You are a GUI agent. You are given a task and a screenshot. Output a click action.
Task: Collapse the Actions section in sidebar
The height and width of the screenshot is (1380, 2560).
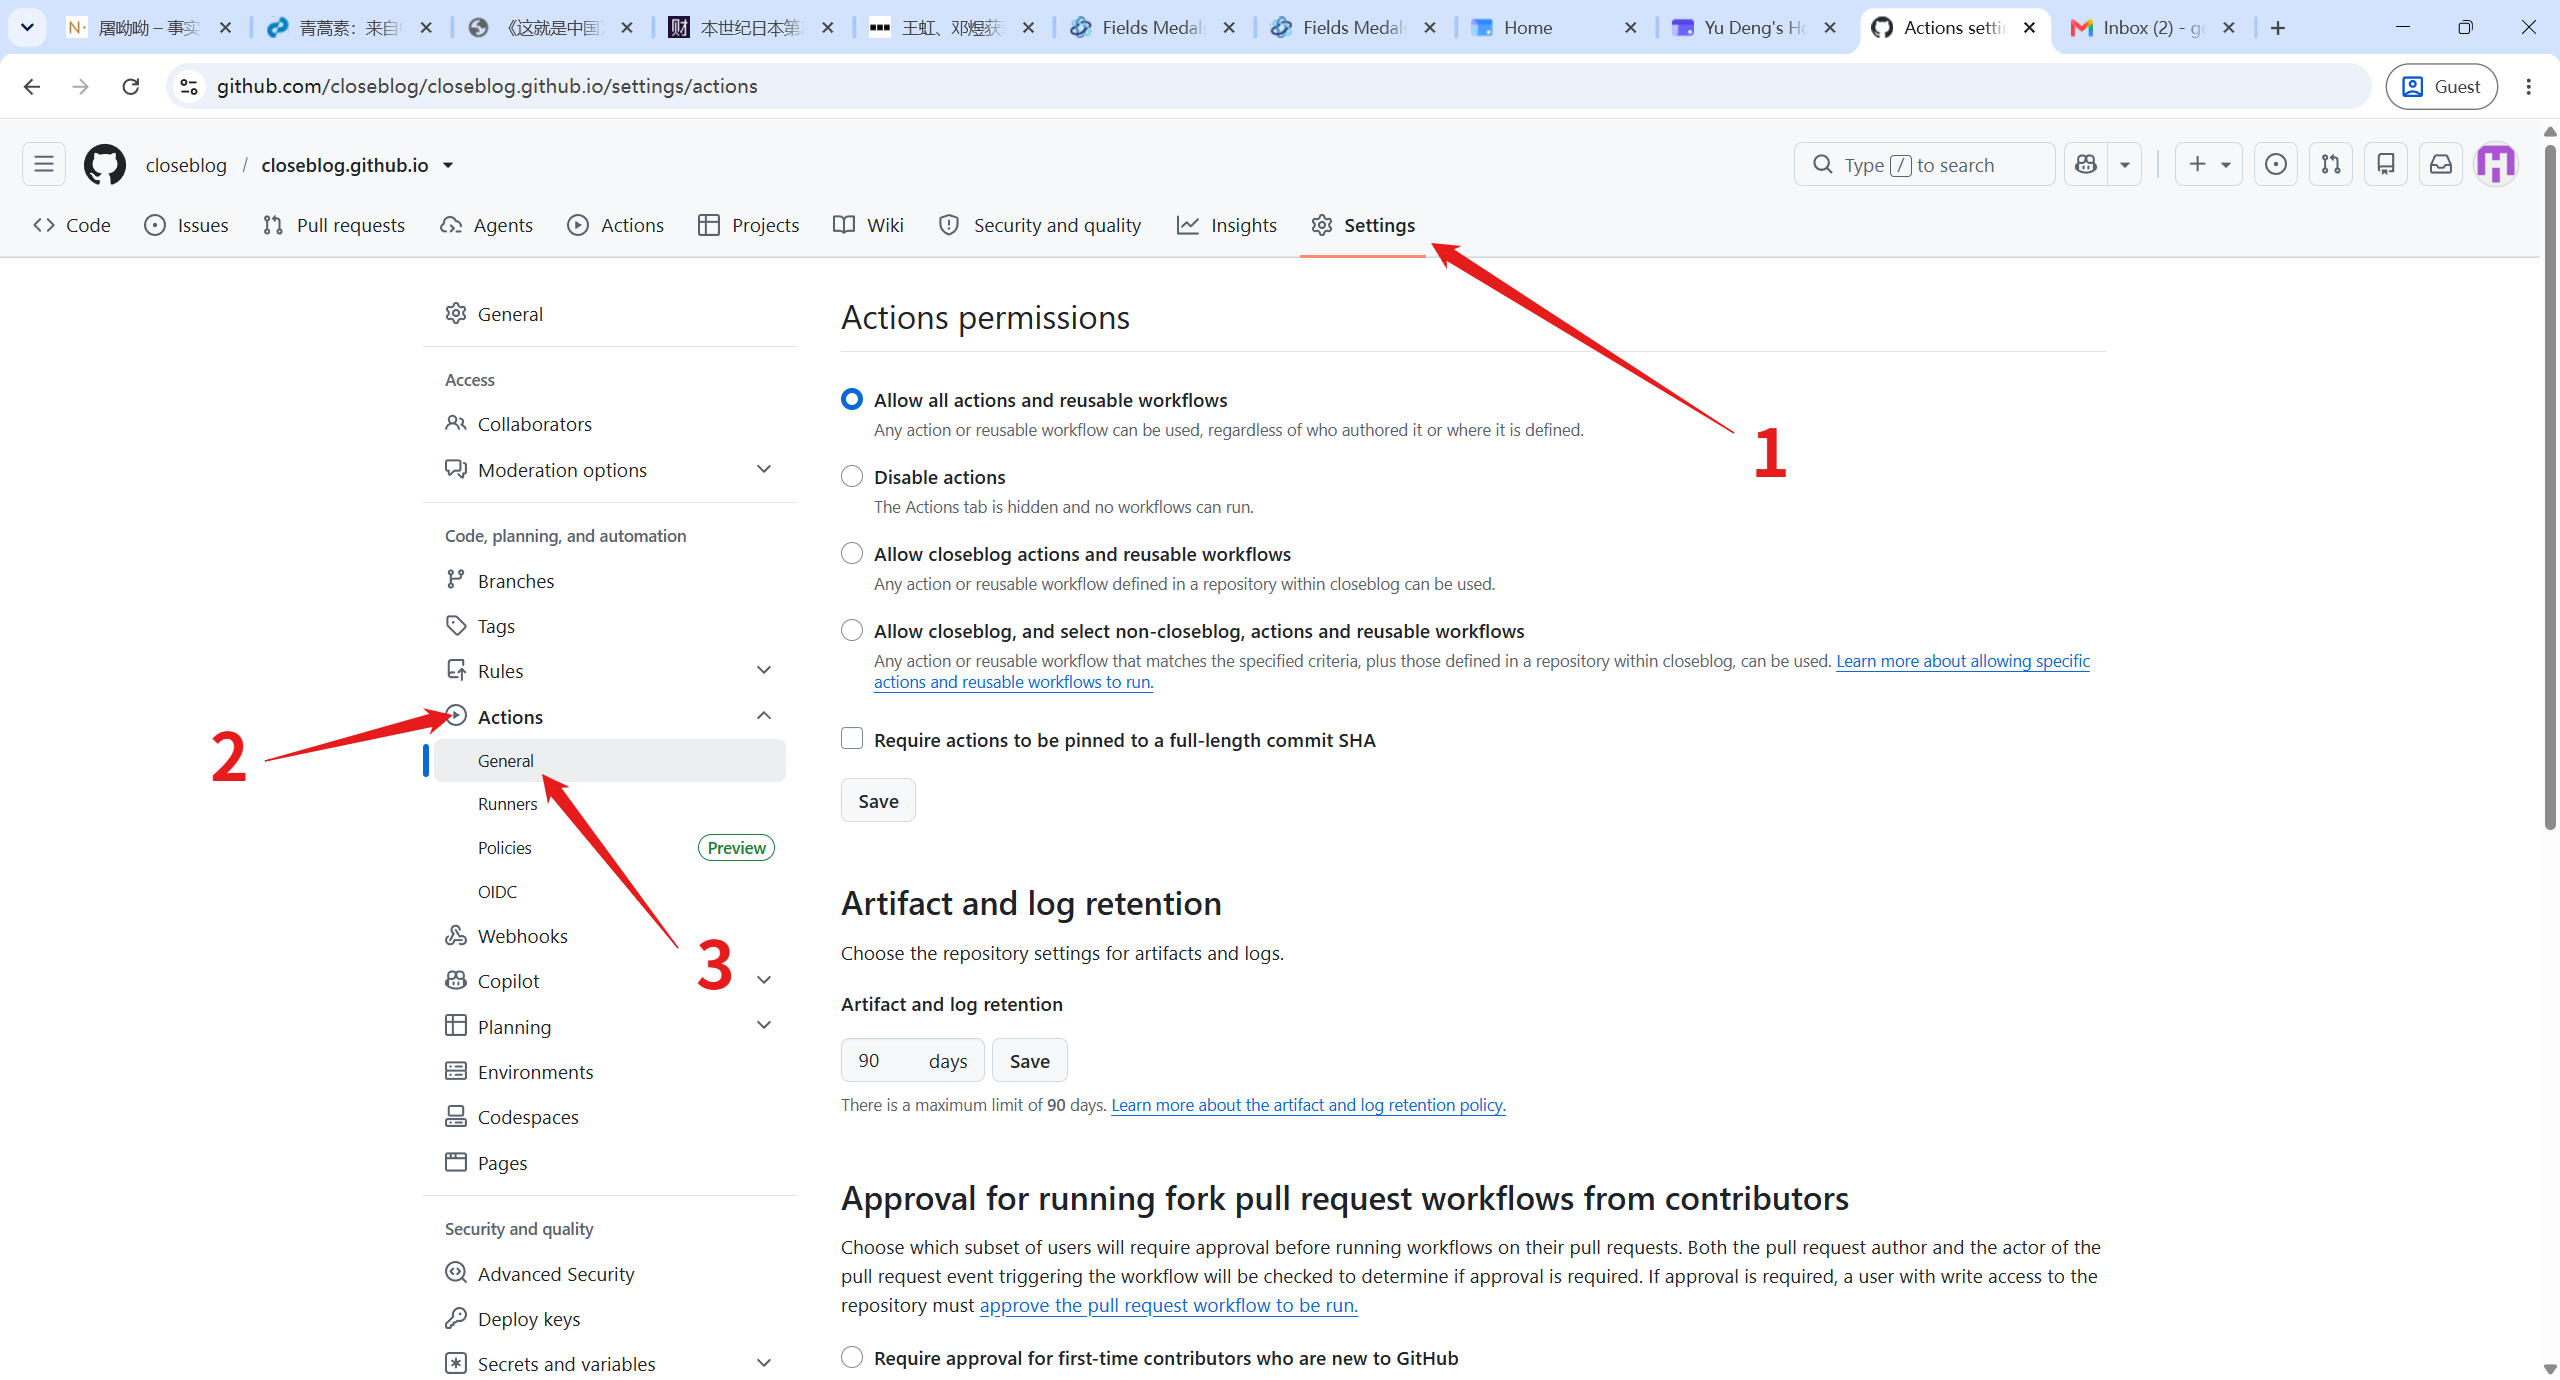(764, 716)
